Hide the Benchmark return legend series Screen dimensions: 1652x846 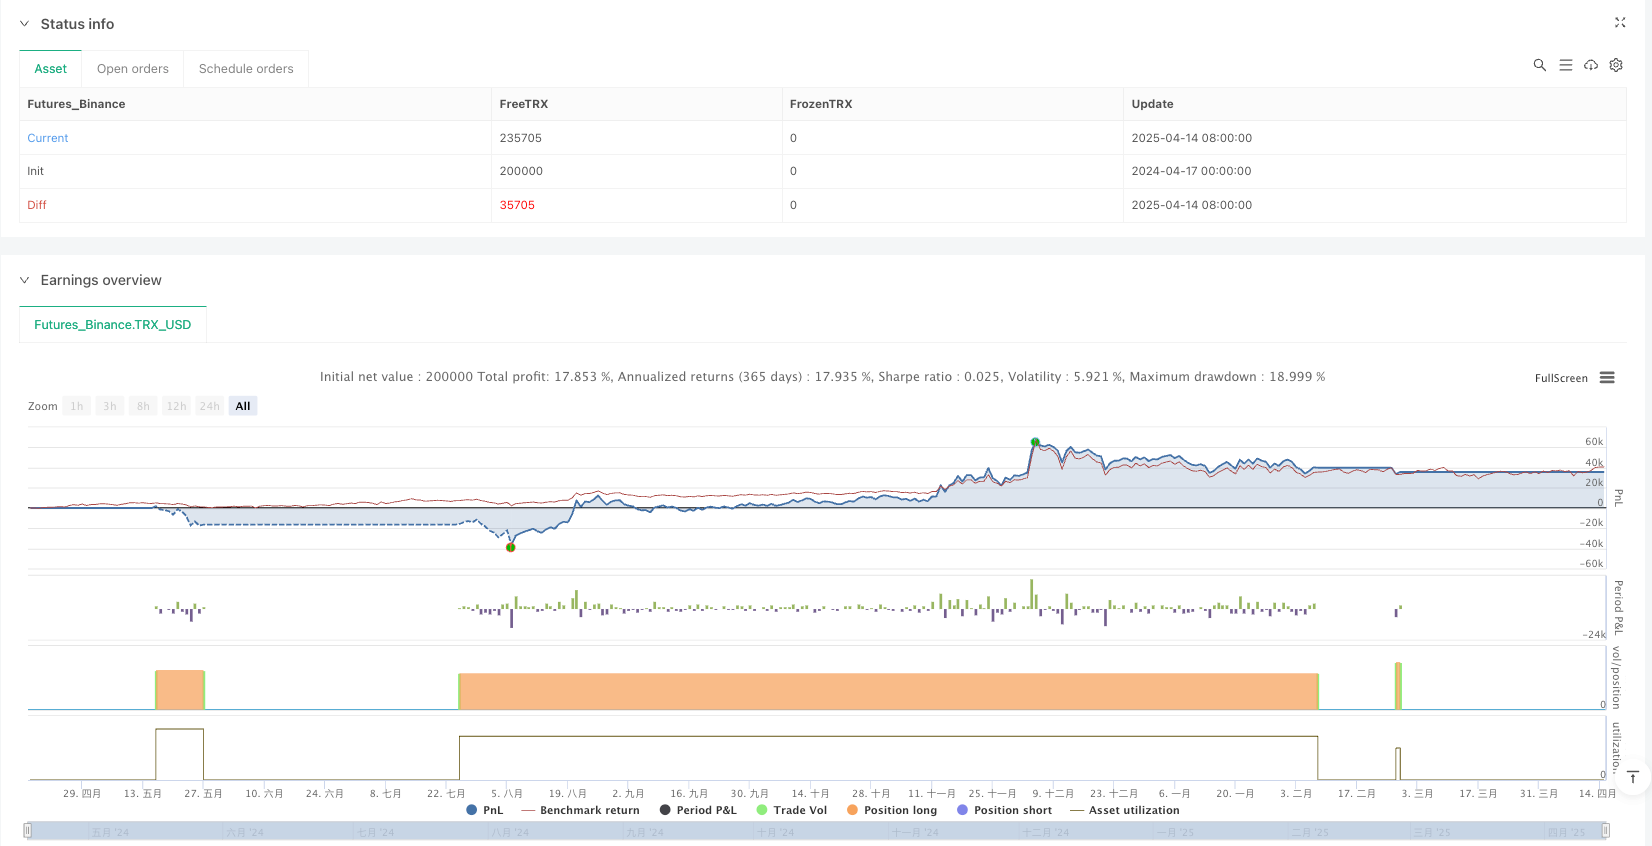coord(580,810)
